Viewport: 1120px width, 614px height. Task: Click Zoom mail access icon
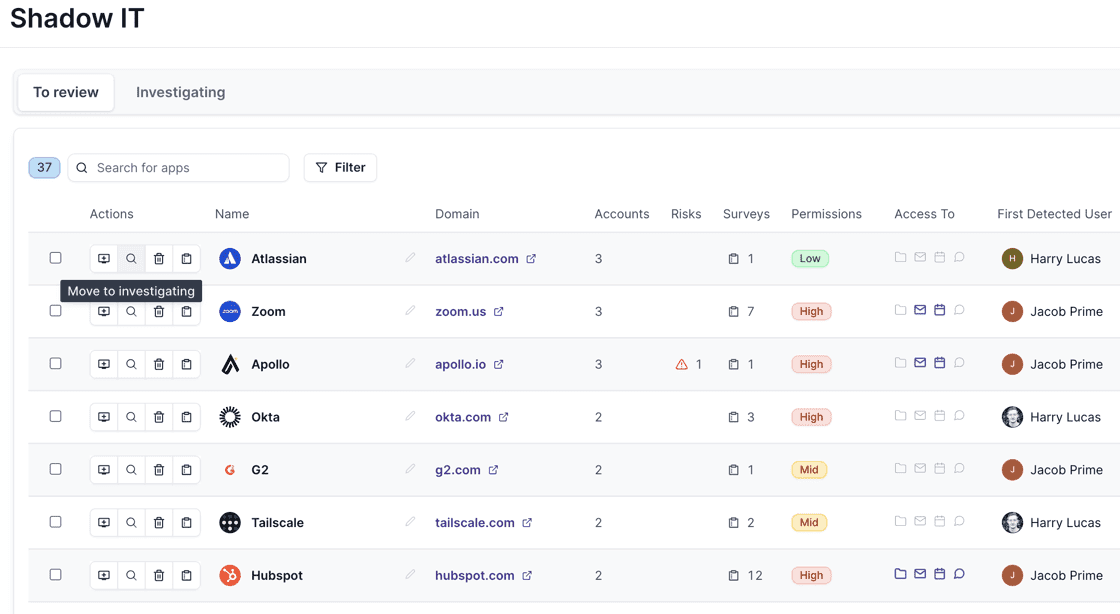point(920,309)
